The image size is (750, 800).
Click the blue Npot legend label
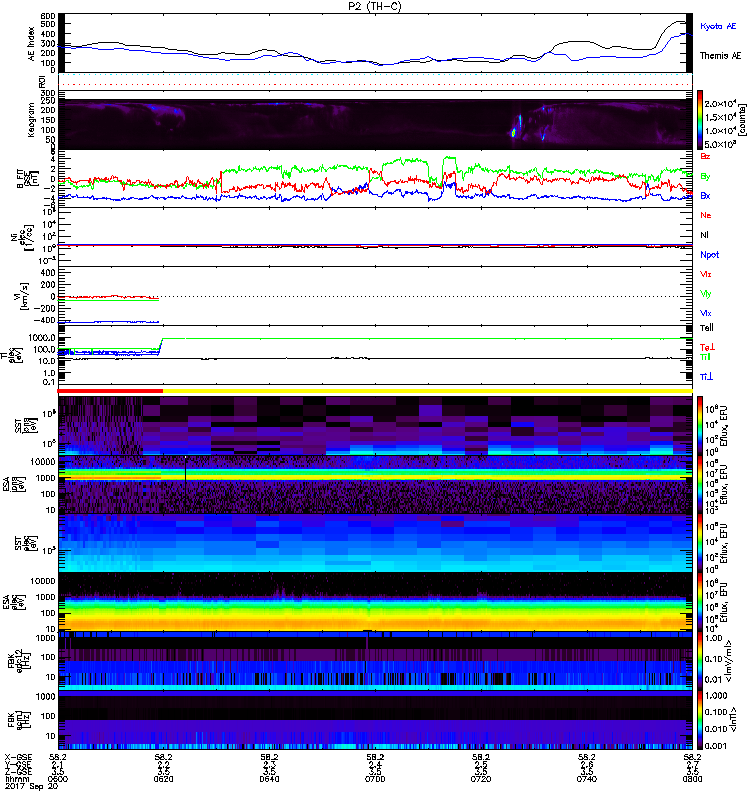(x=709, y=255)
